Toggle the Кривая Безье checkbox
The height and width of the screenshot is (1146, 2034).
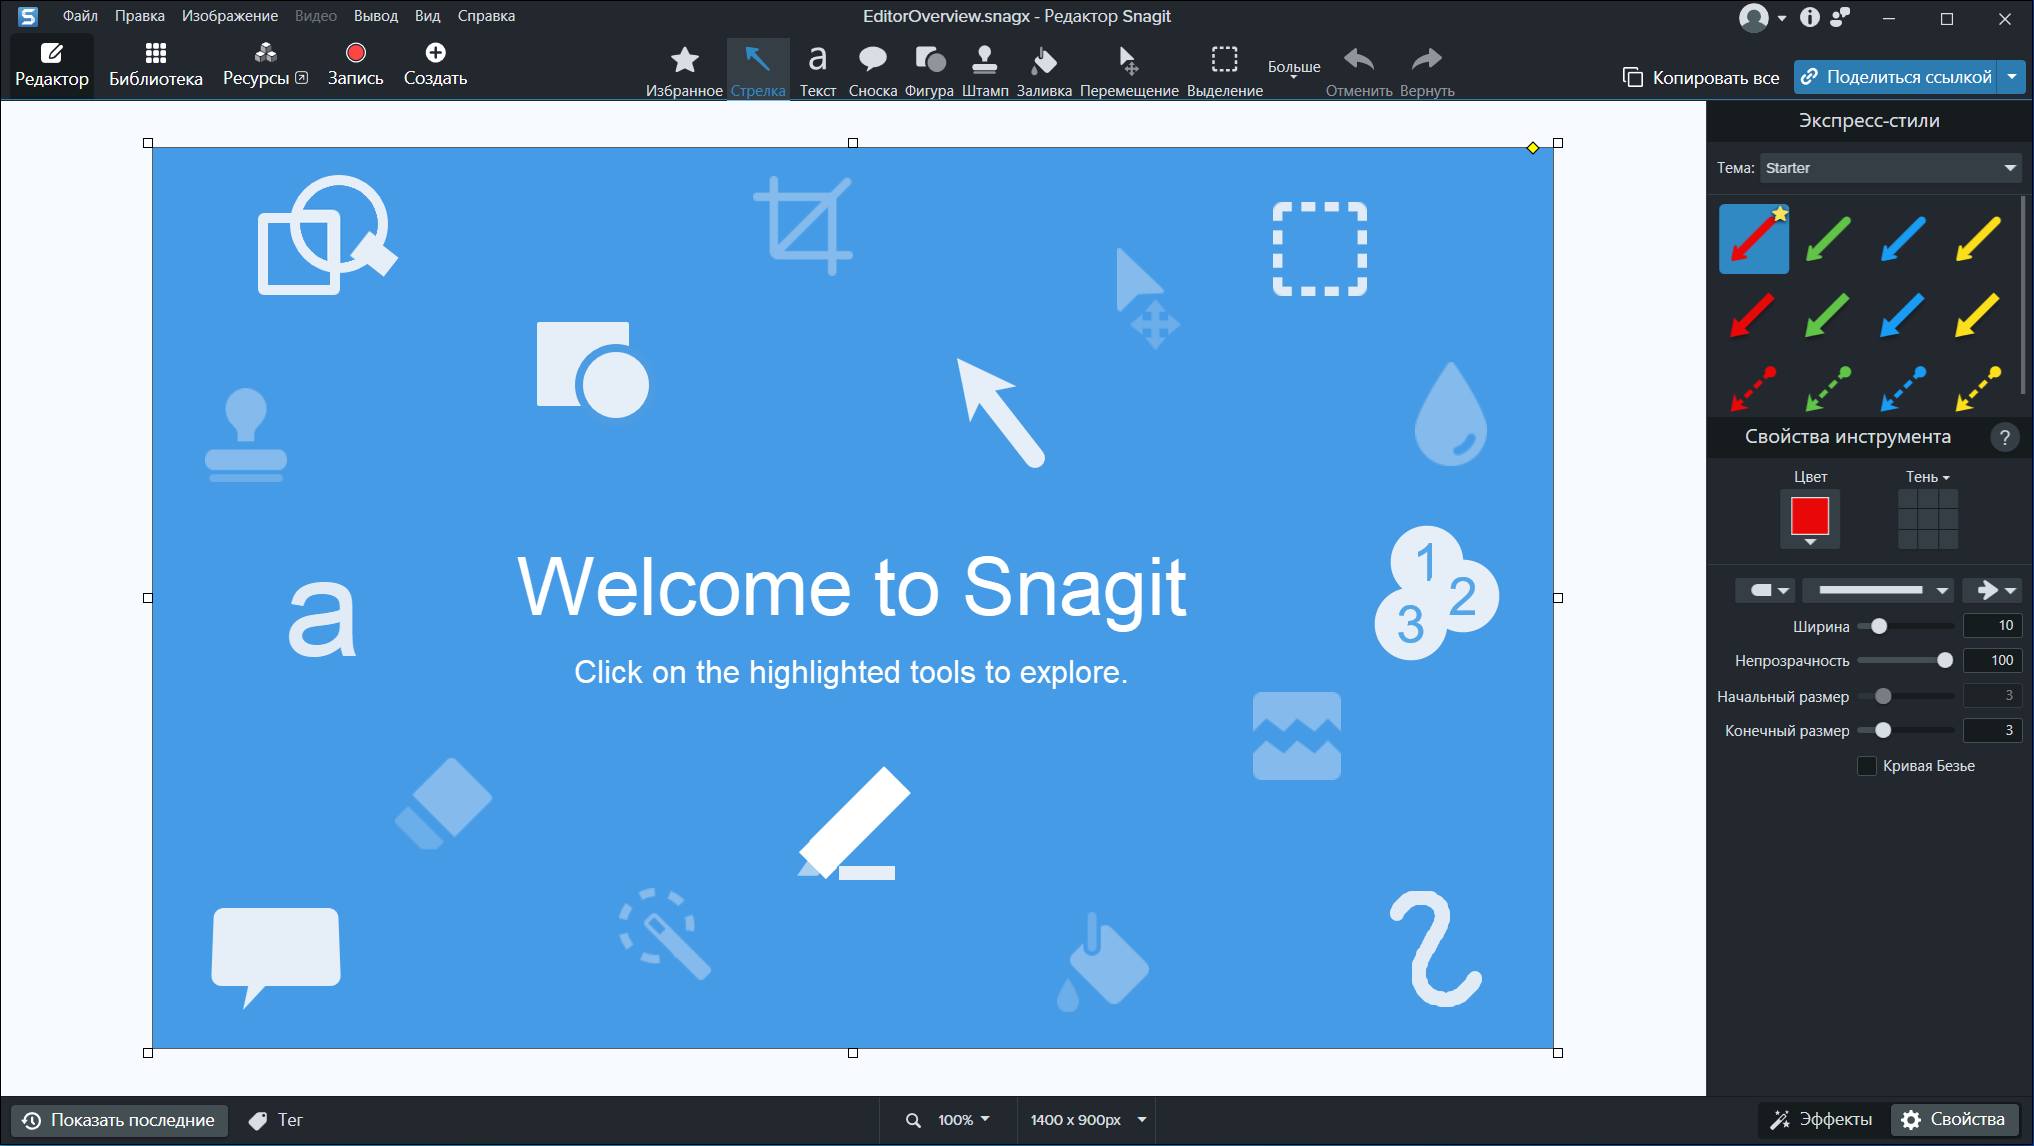pyautogui.click(x=1866, y=766)
